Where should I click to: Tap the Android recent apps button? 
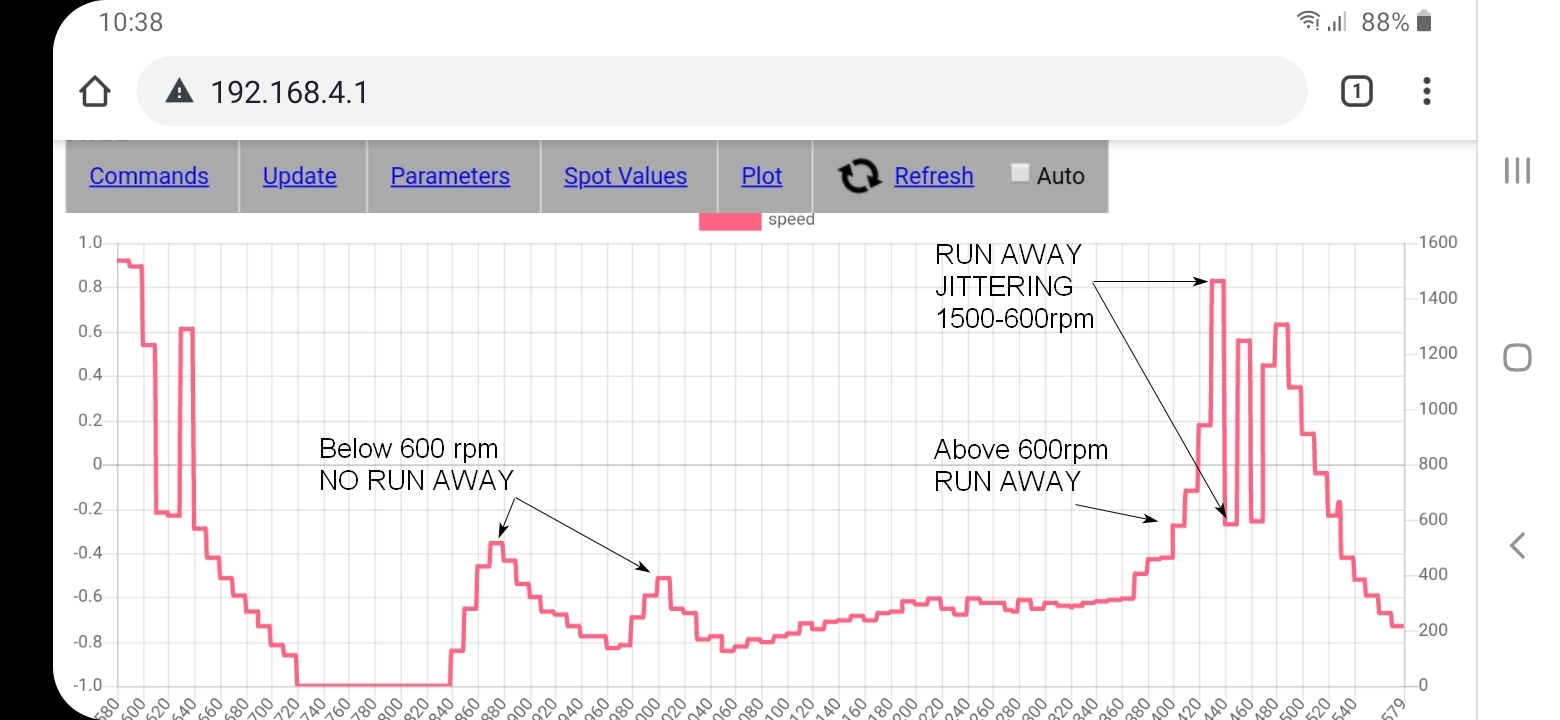[x=1517, y=170]
